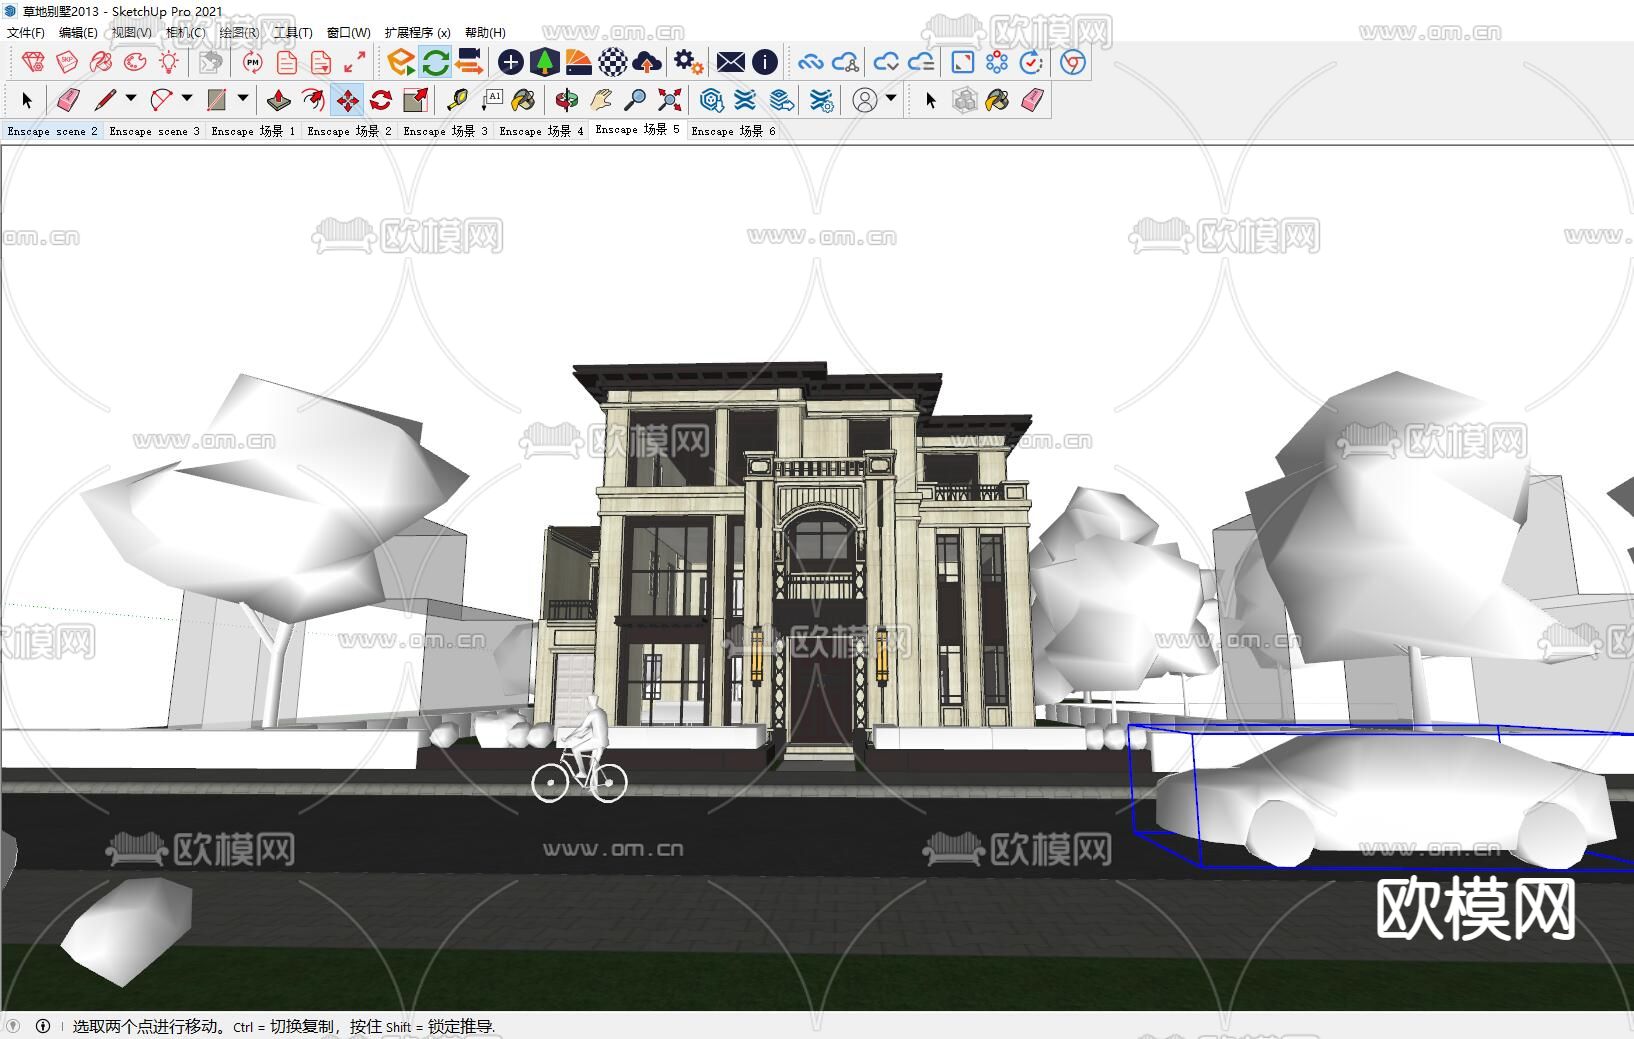Select the Tape Measure tool
This screenshot has height=1039, width=1634.
point(457,100)
